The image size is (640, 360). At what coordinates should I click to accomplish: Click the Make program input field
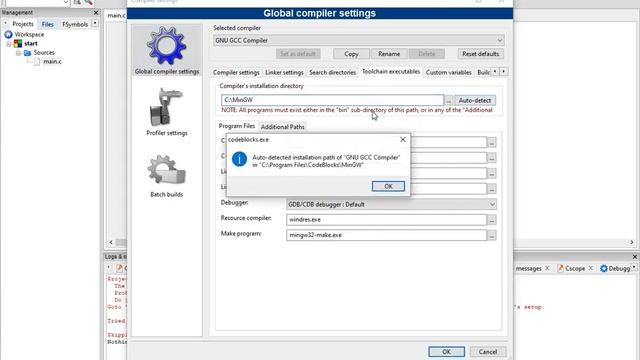(386, 235)
